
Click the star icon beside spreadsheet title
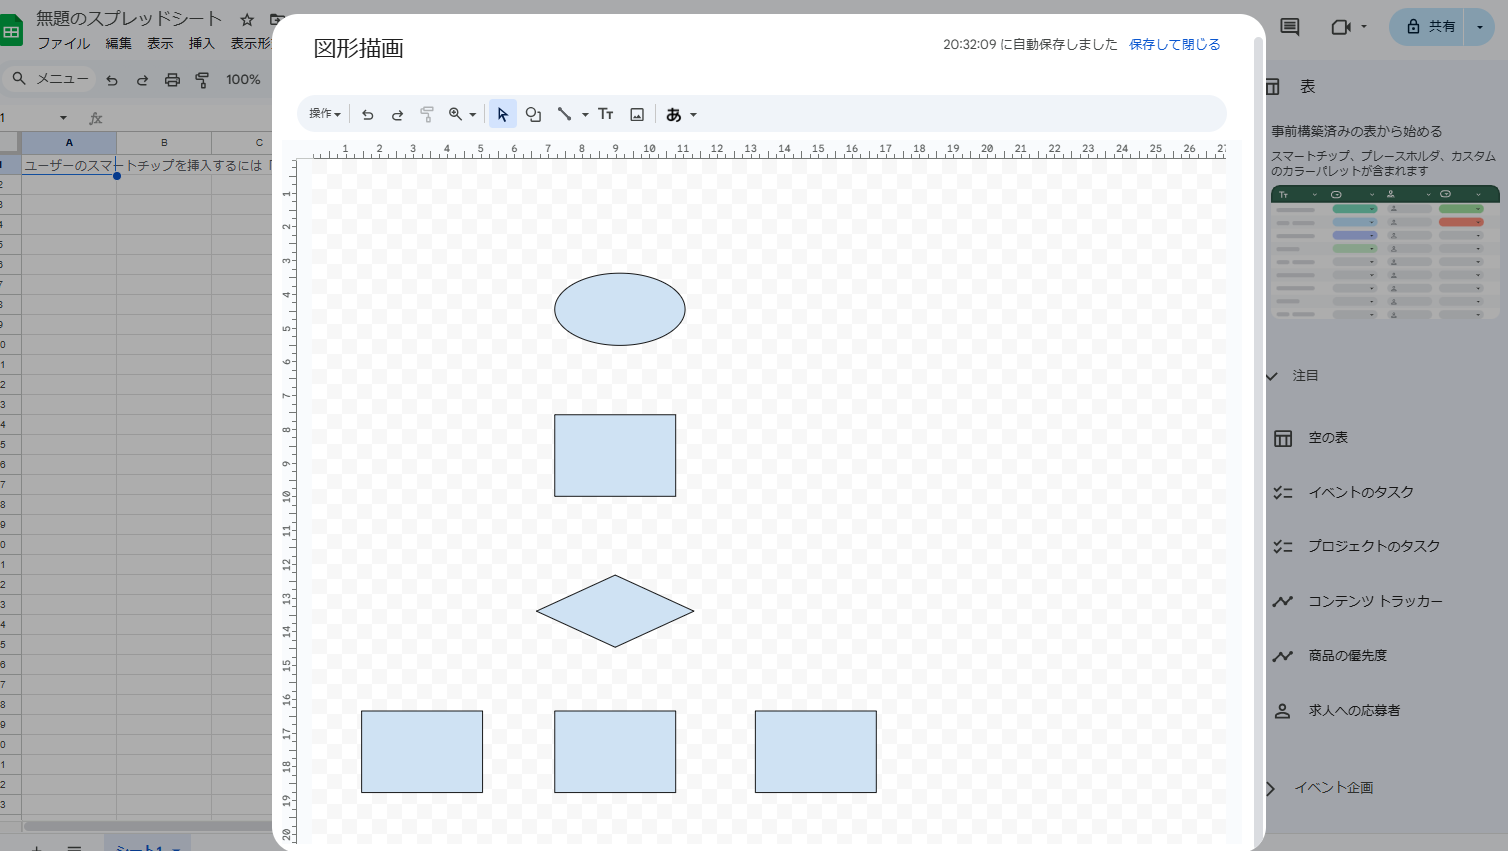point(247,19)
